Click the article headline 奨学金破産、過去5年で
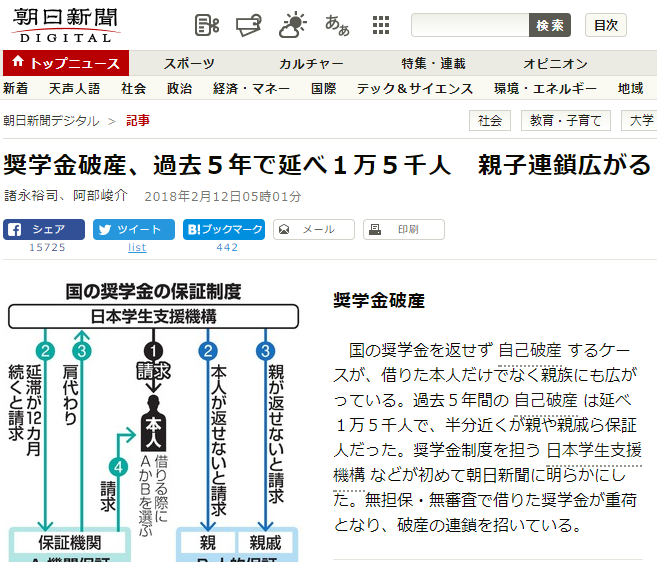Screen dimensions: 657x562 (327, 164)
